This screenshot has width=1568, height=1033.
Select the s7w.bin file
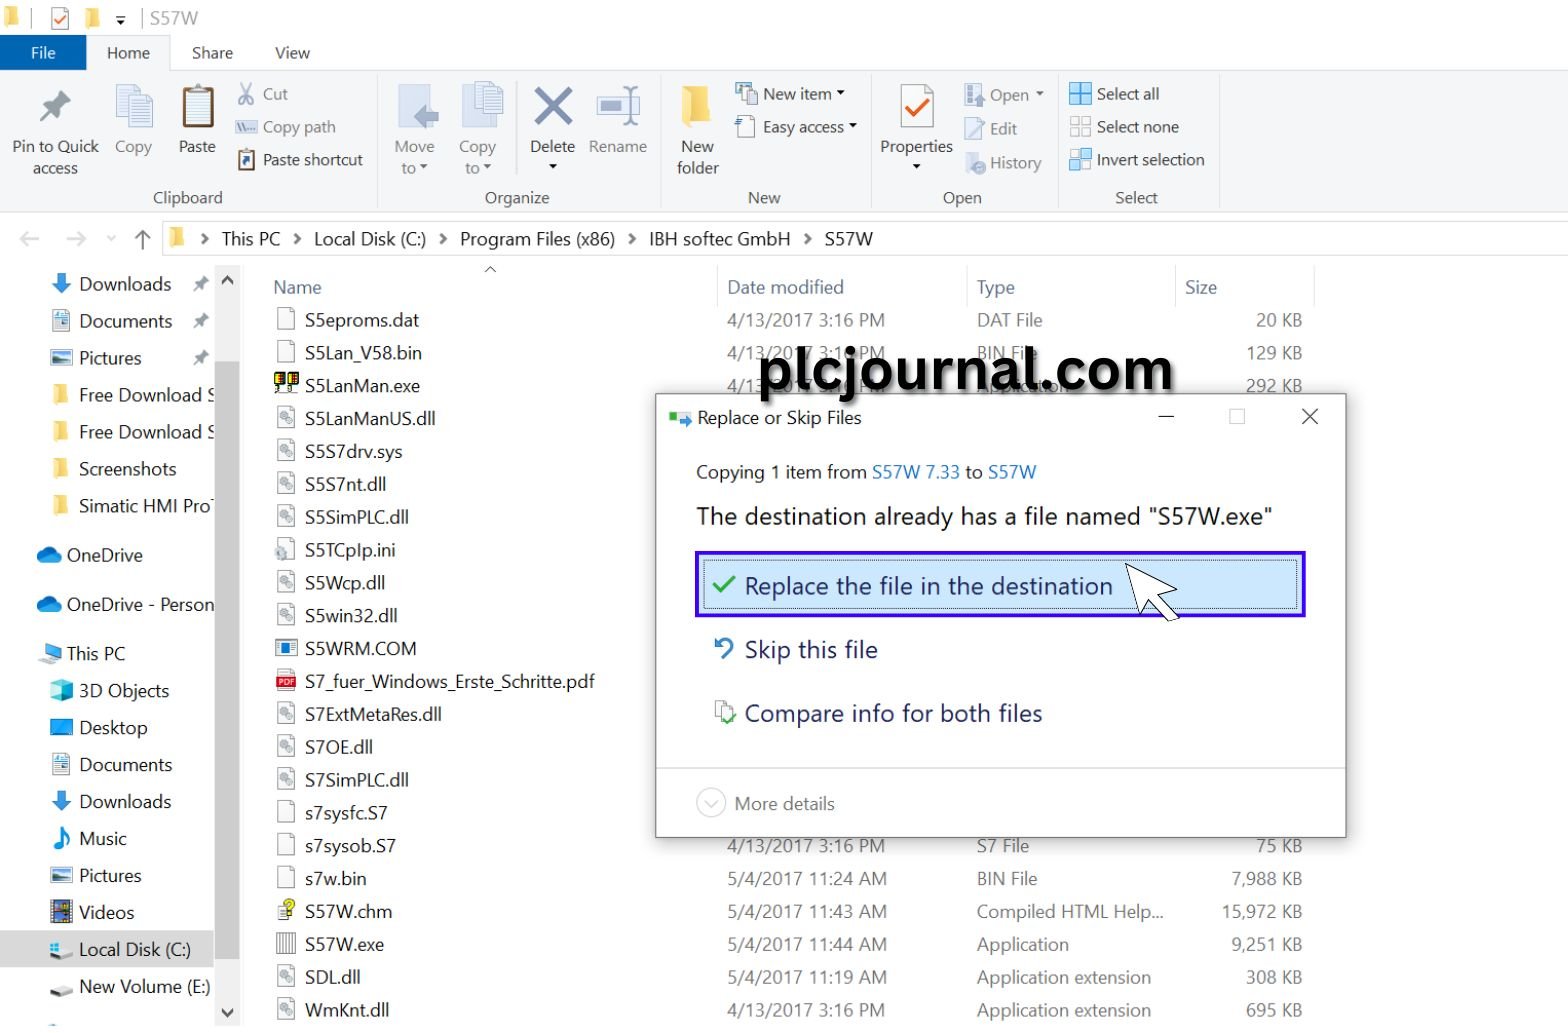[334, 878]
